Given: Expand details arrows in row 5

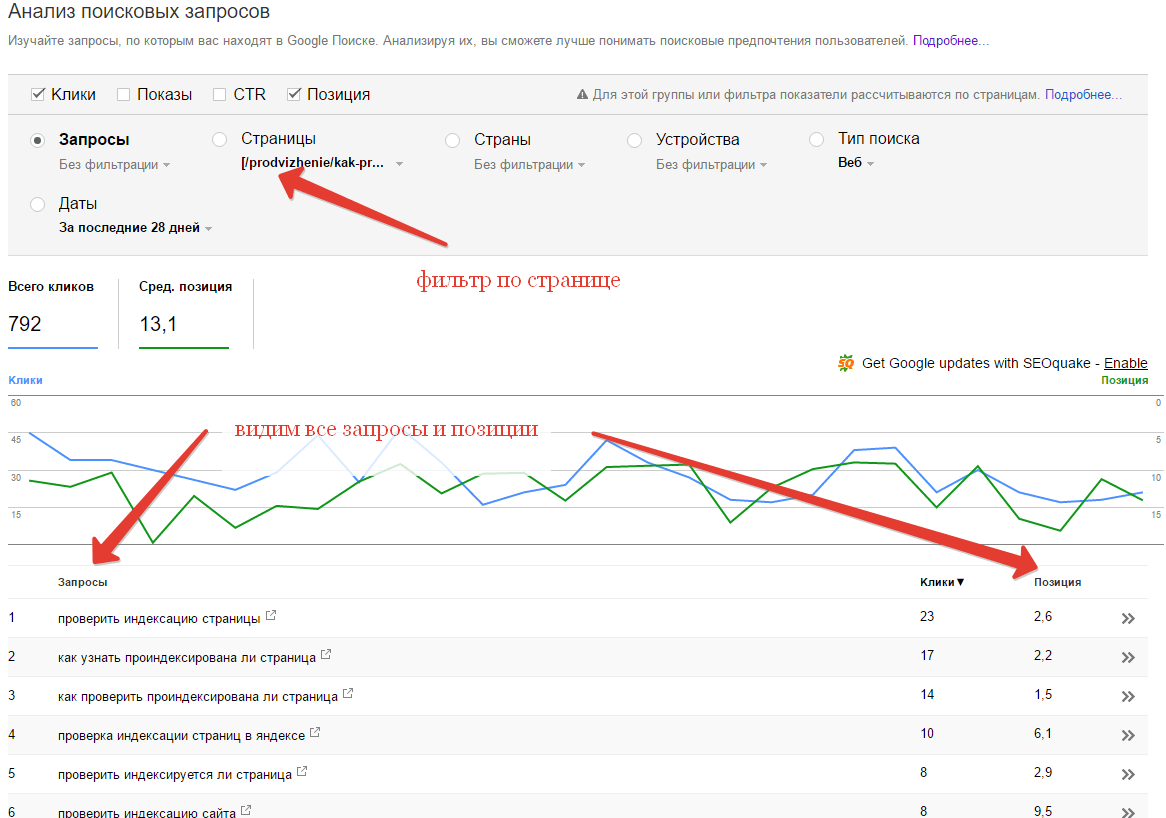Looking at the screenshot, I should (x=1128, y=774).
